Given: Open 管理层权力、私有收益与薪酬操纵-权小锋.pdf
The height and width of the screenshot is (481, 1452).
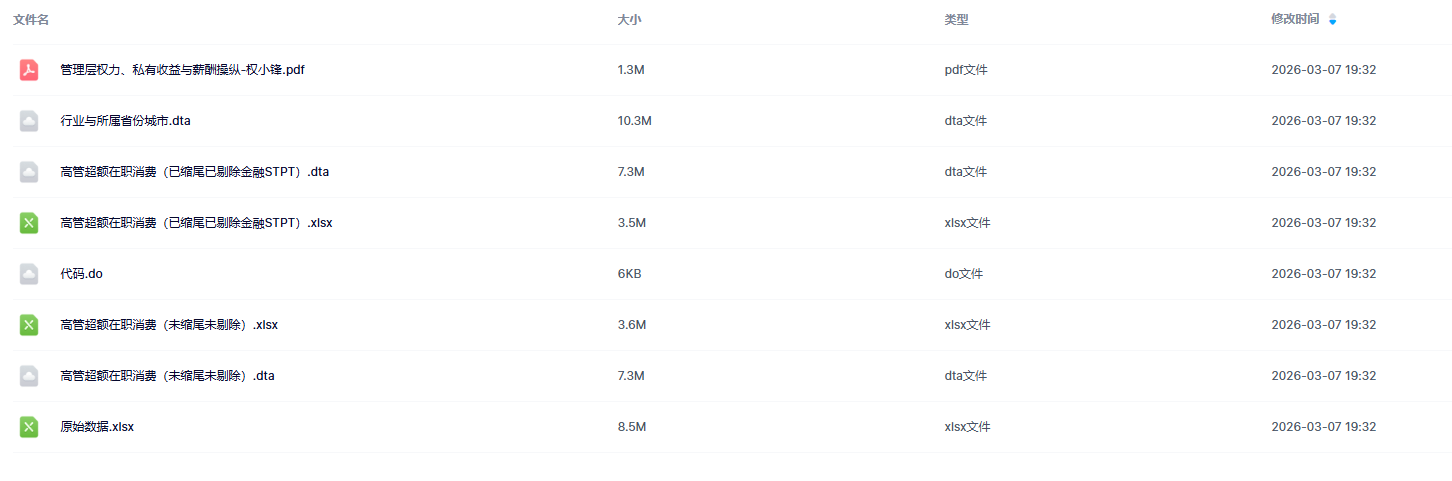Looking at the screenshot, I should click(182, 70).
